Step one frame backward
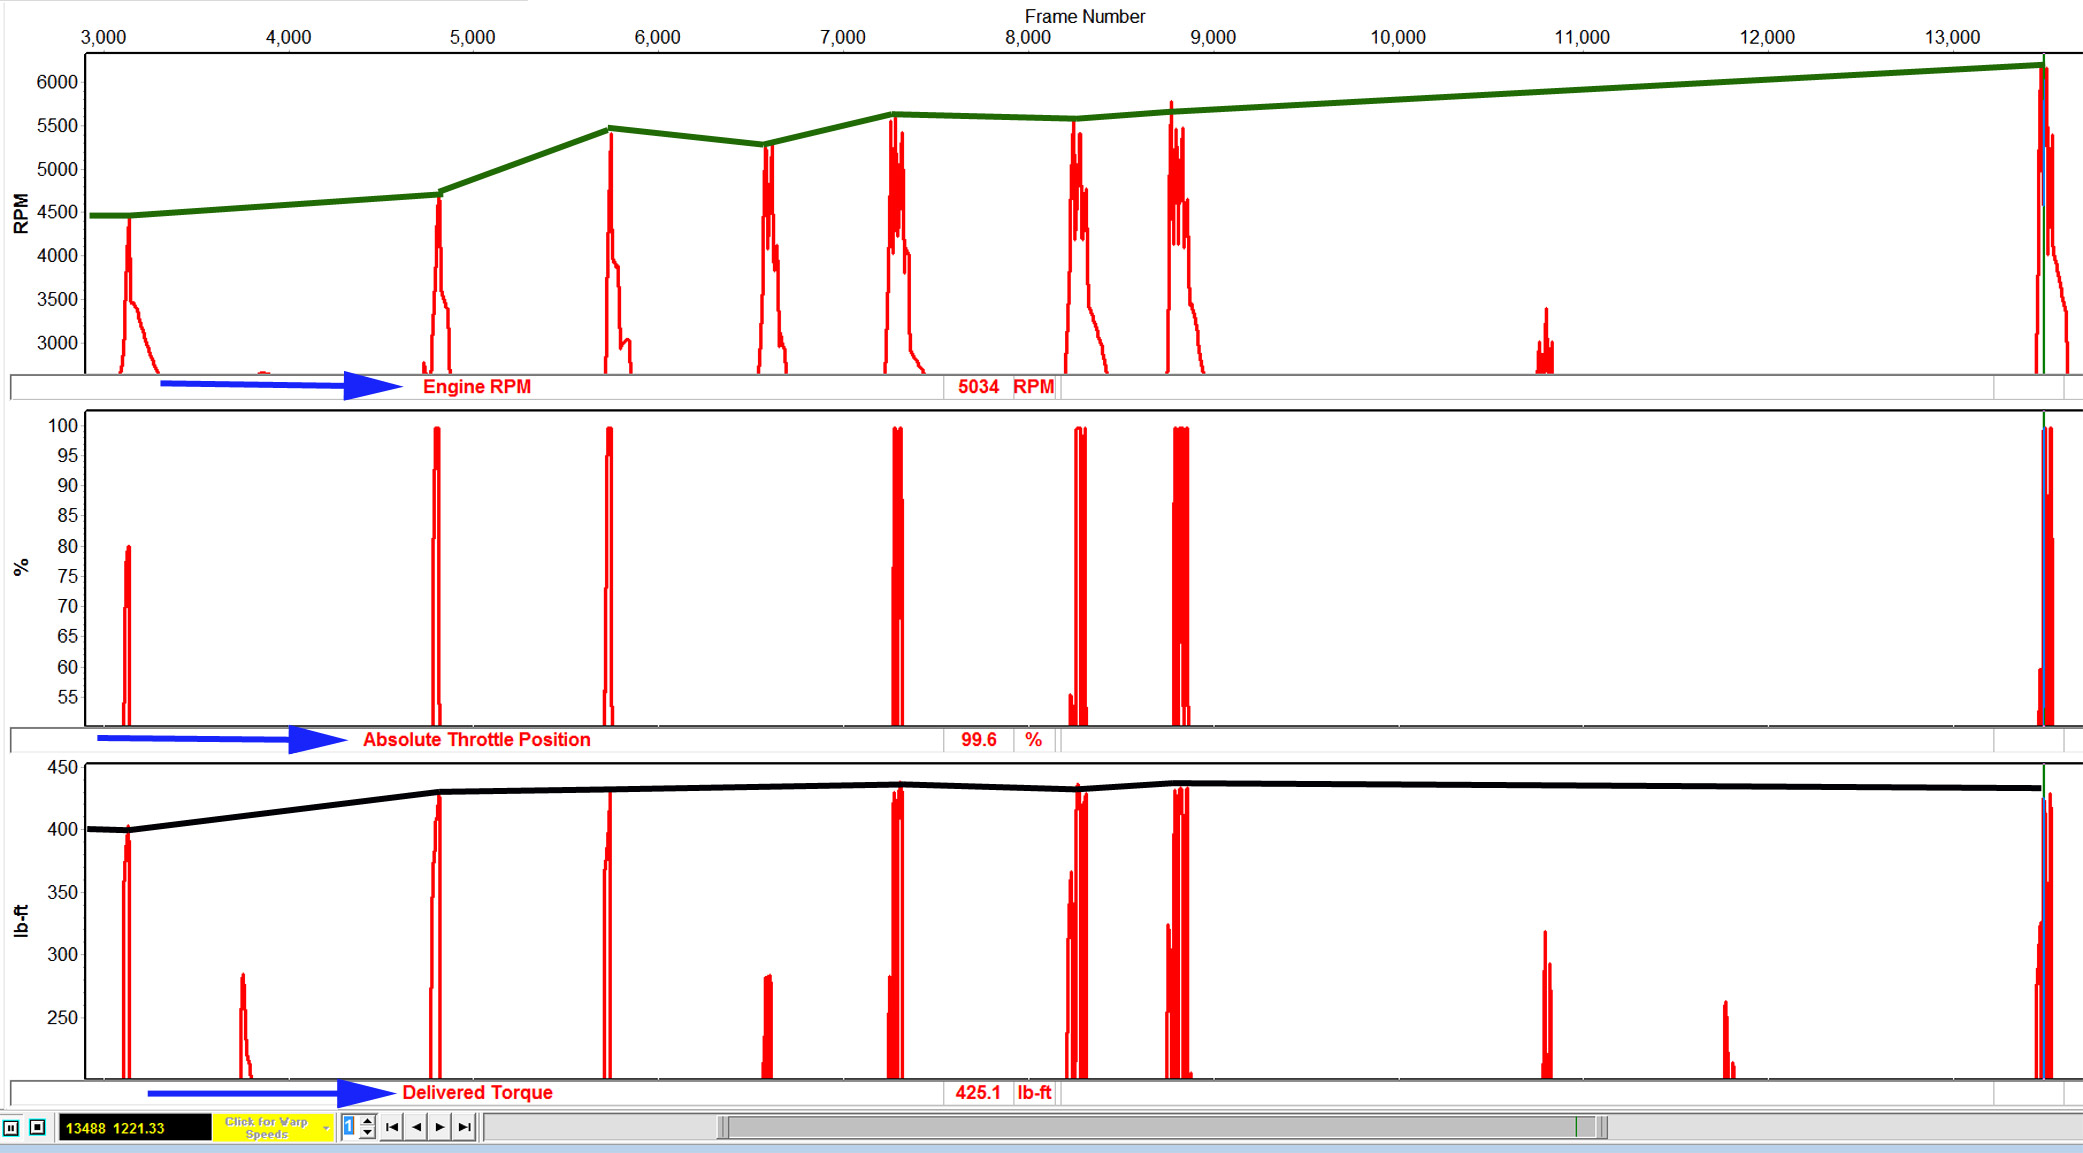 pos(416,1128)
